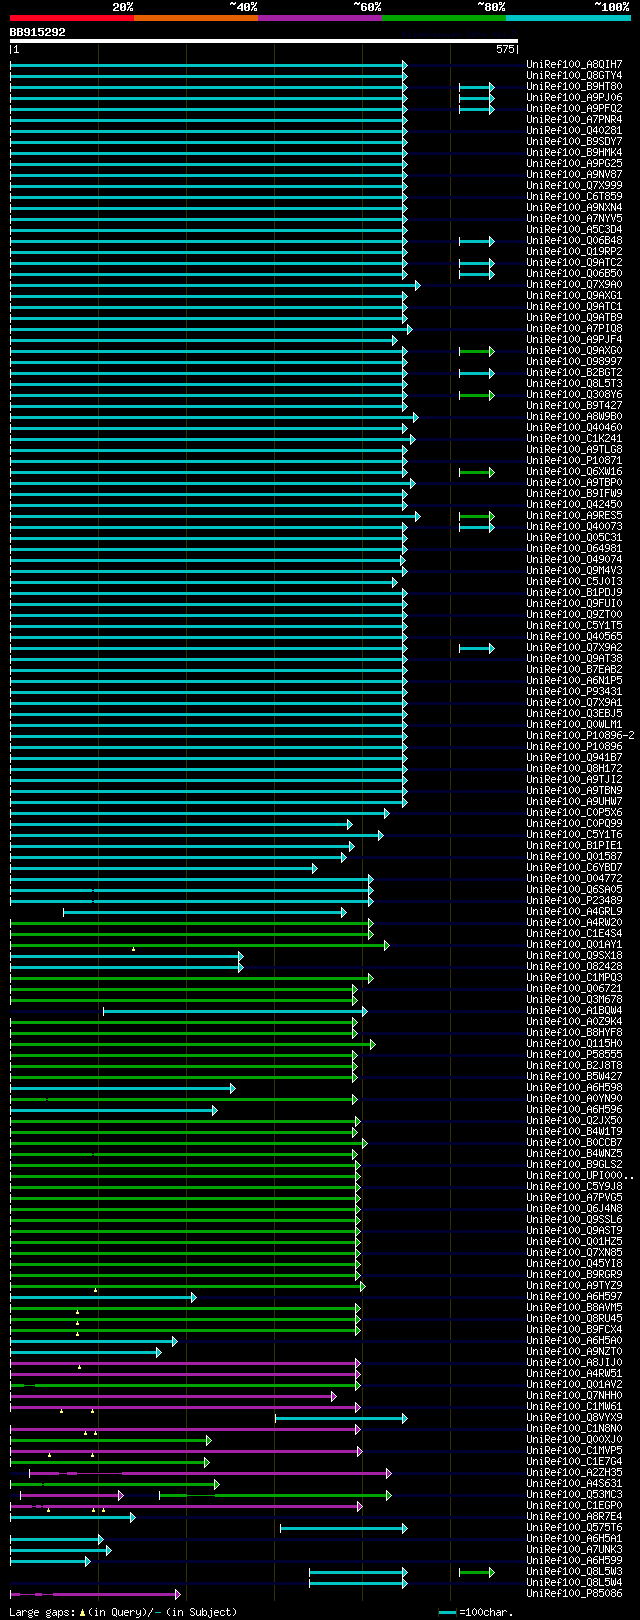
Task: Select the UniRef100_Q45YI8 label
Action: pyautogui.click(x=574, y=1264)
